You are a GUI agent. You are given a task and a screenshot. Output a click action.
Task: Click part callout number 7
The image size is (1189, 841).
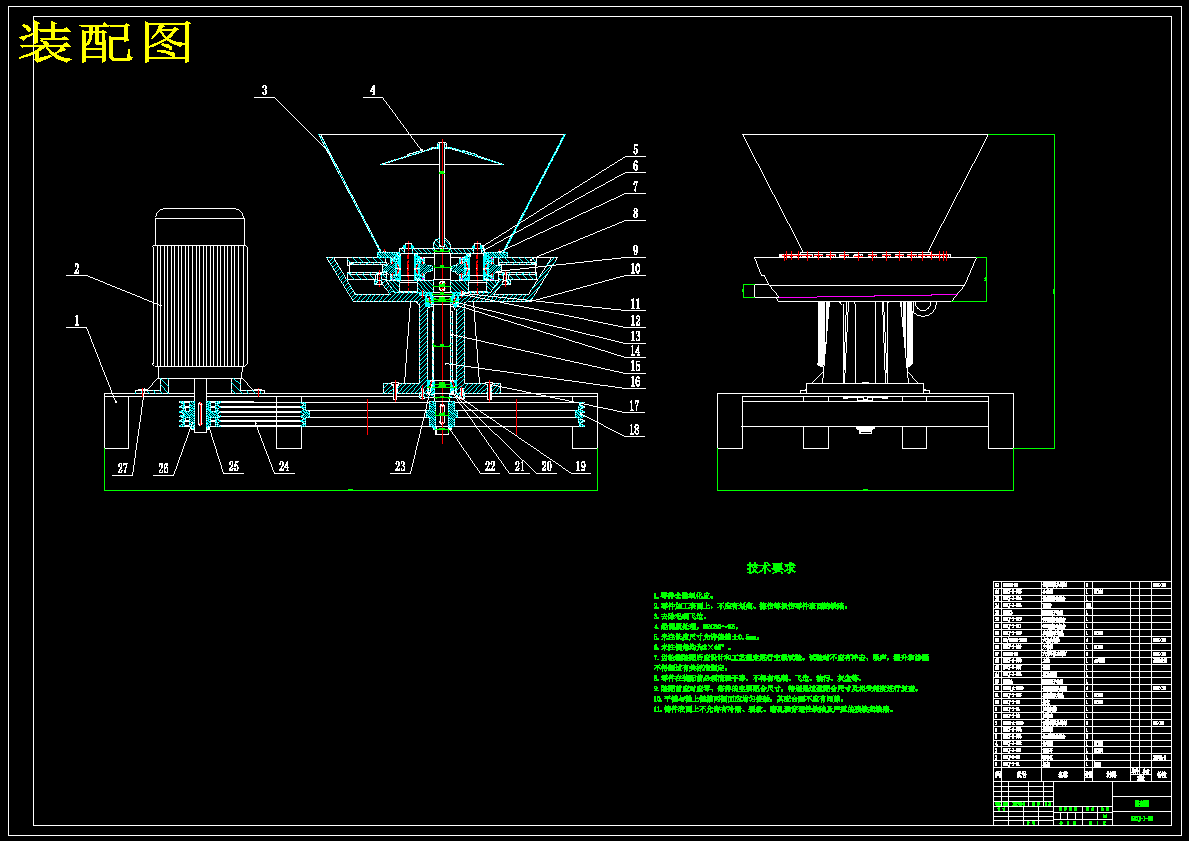click(x=635, y=187)
